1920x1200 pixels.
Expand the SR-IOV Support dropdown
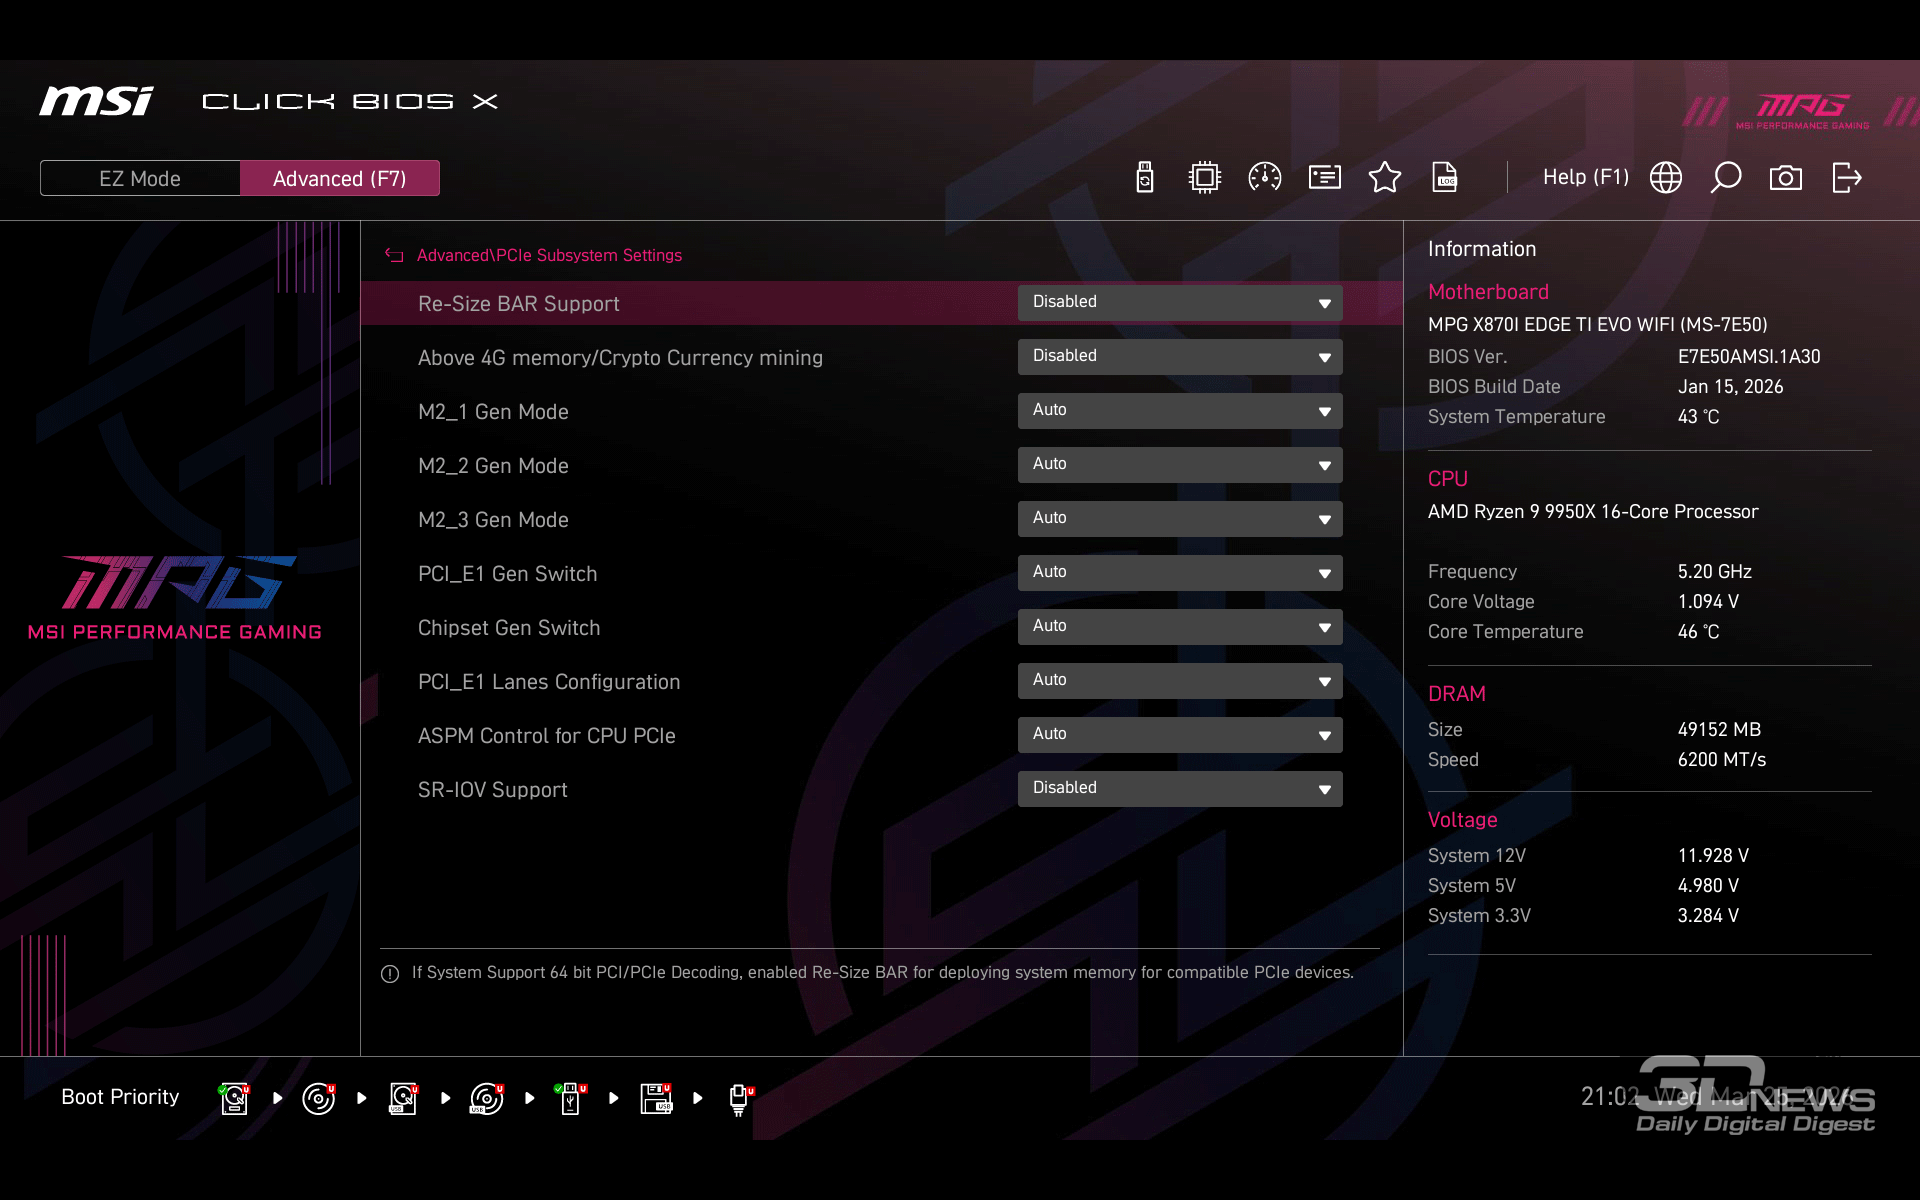(1180, 789)
